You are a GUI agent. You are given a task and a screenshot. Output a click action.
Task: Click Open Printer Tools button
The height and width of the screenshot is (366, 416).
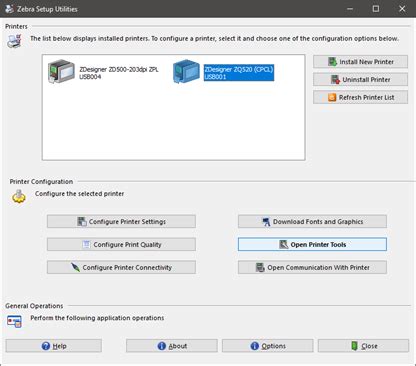(312, 245)
